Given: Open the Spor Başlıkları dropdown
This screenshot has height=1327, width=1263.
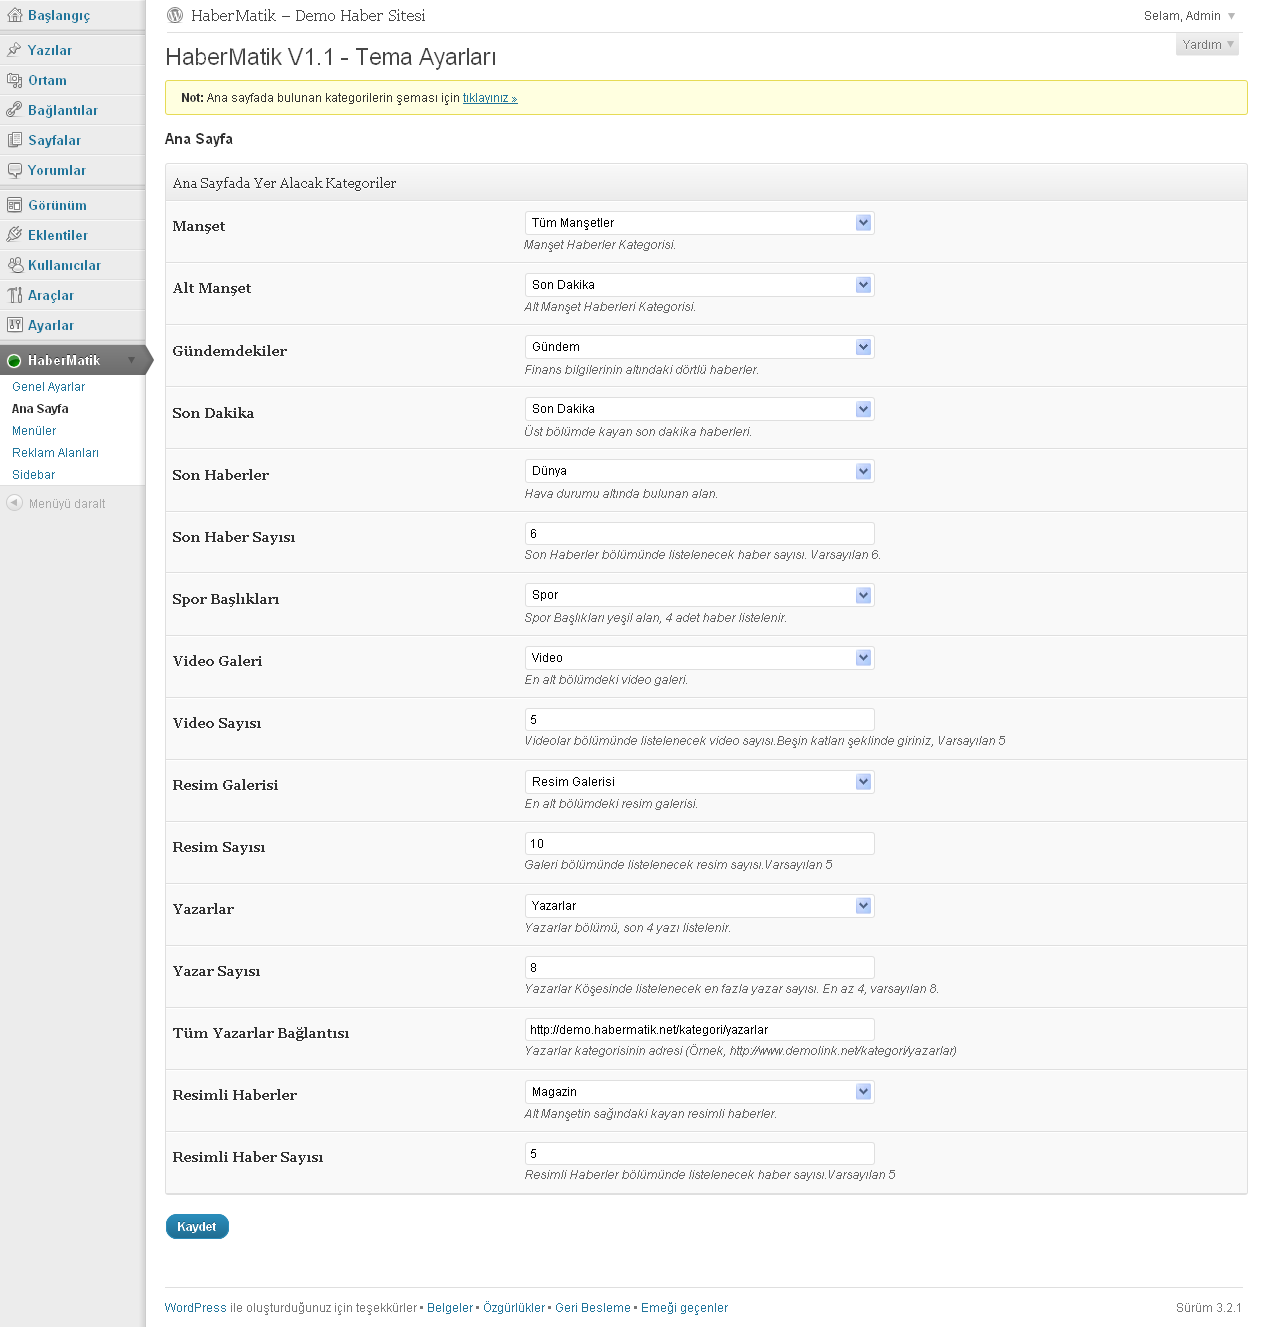Looking at the screenshot, I should point(699,595).
